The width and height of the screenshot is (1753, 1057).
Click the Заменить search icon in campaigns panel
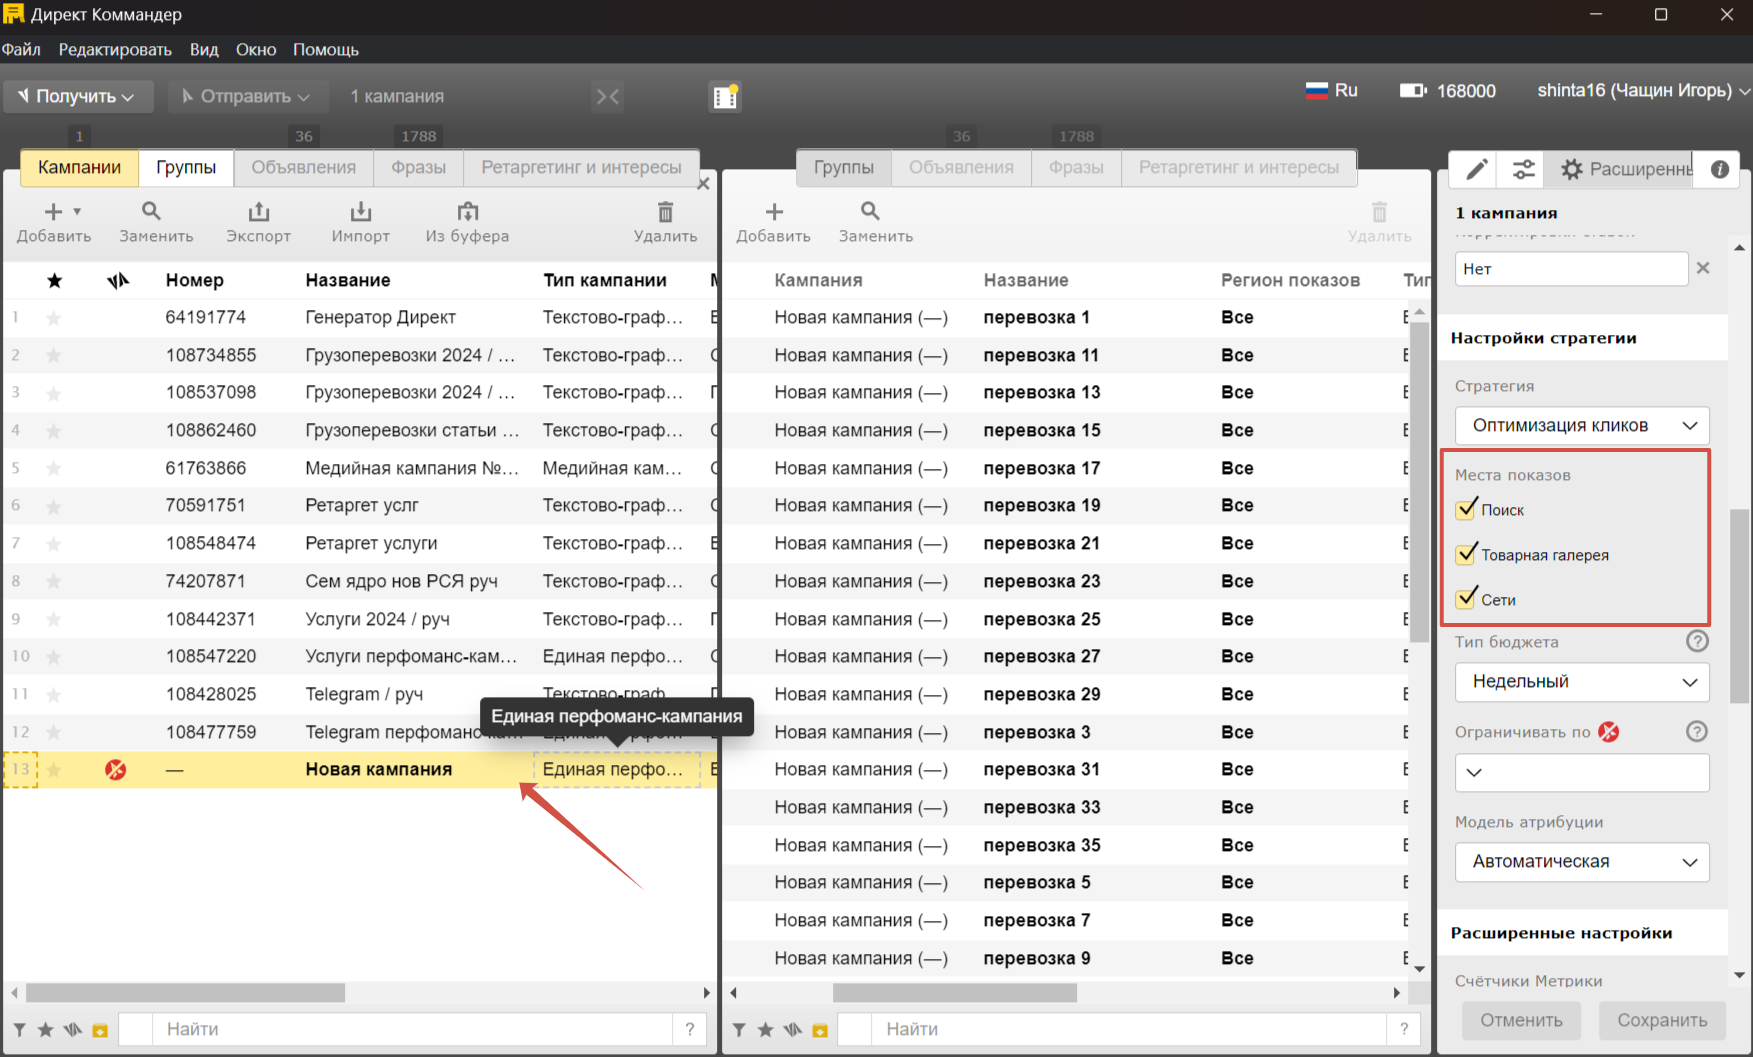click(x=151, y=211)
